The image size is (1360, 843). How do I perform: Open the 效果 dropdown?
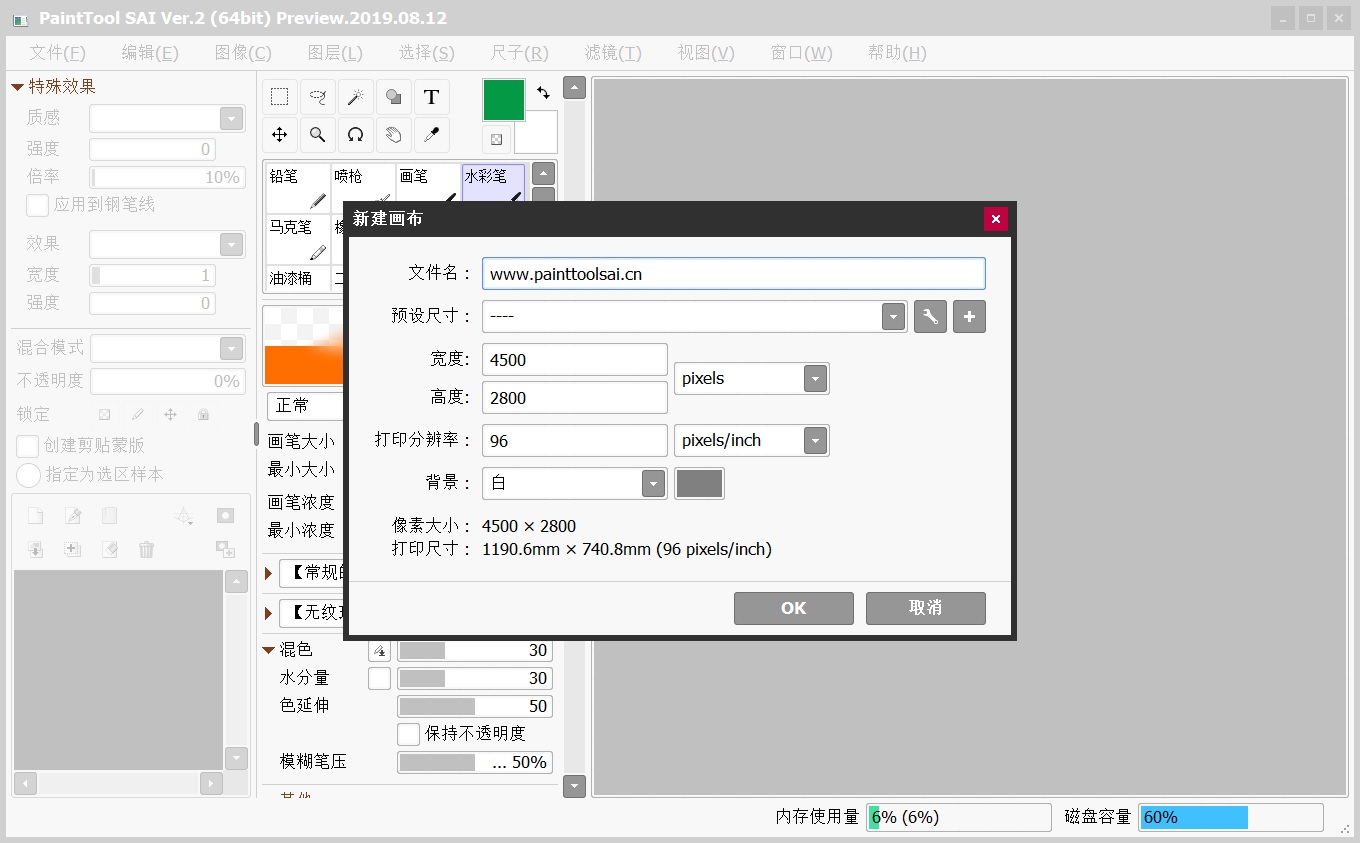232,244
